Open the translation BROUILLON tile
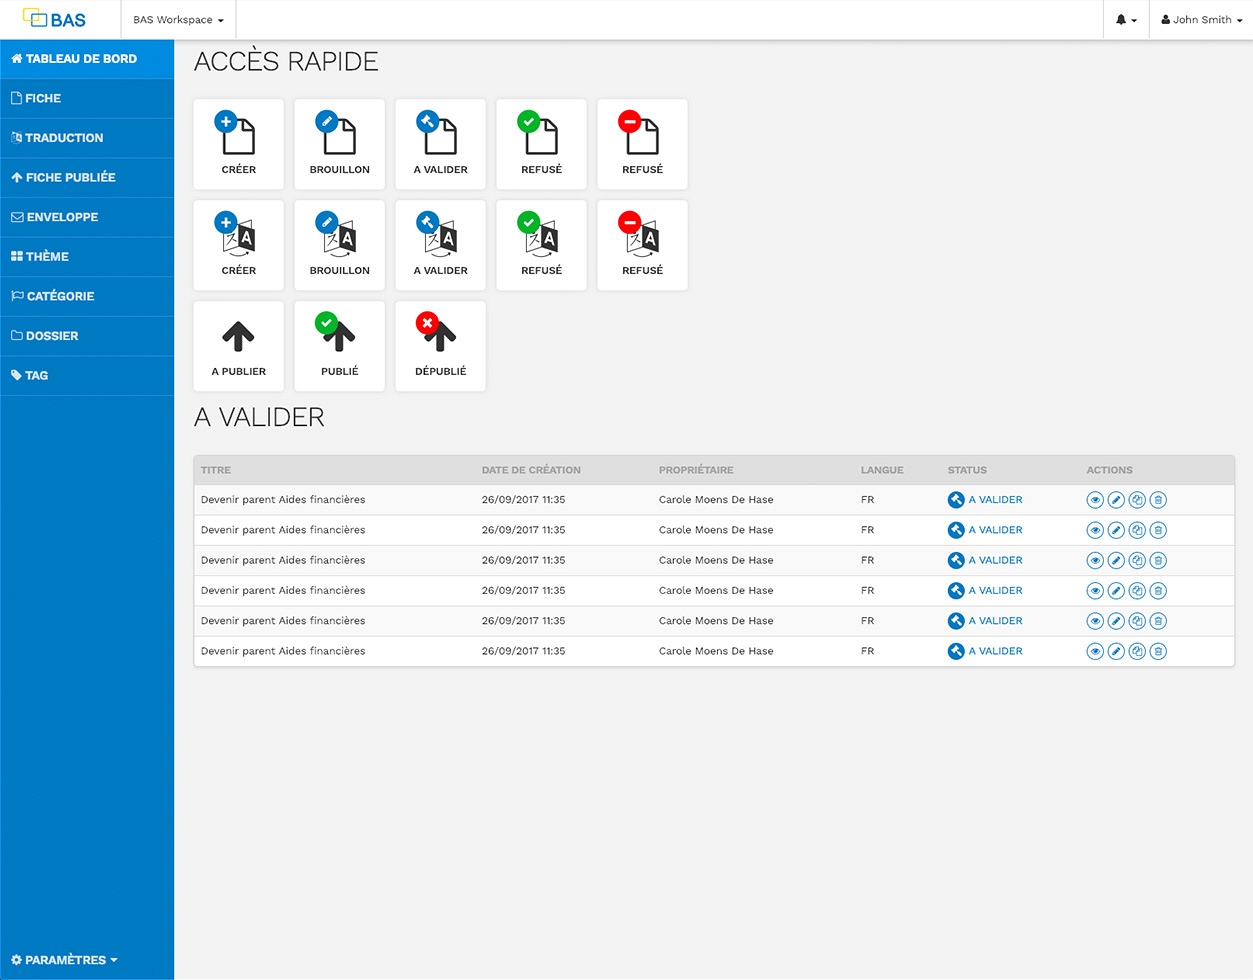1253x980 pixels. pyautogui.click(x=339, y=245)
